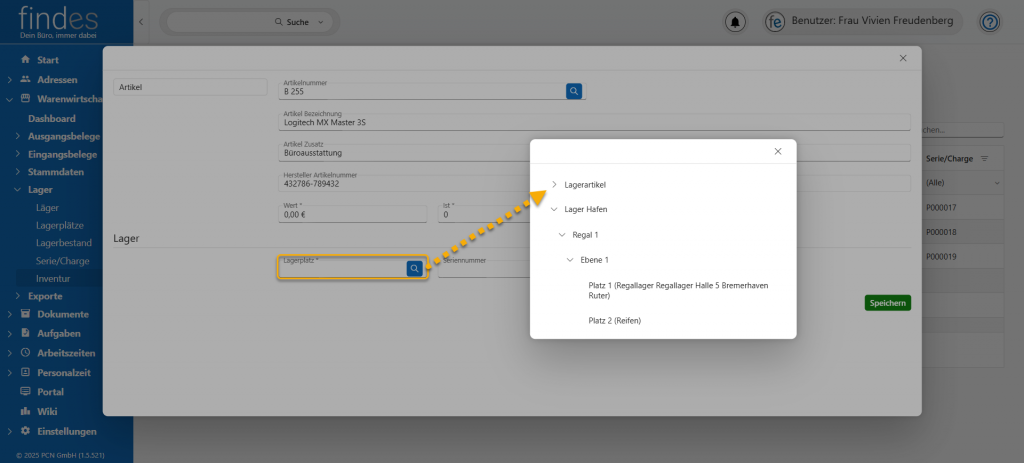Open the Wiki sidebar item
Image resolution: width=1024 pixels, height=463 pixels.
[x=47, y=411]
